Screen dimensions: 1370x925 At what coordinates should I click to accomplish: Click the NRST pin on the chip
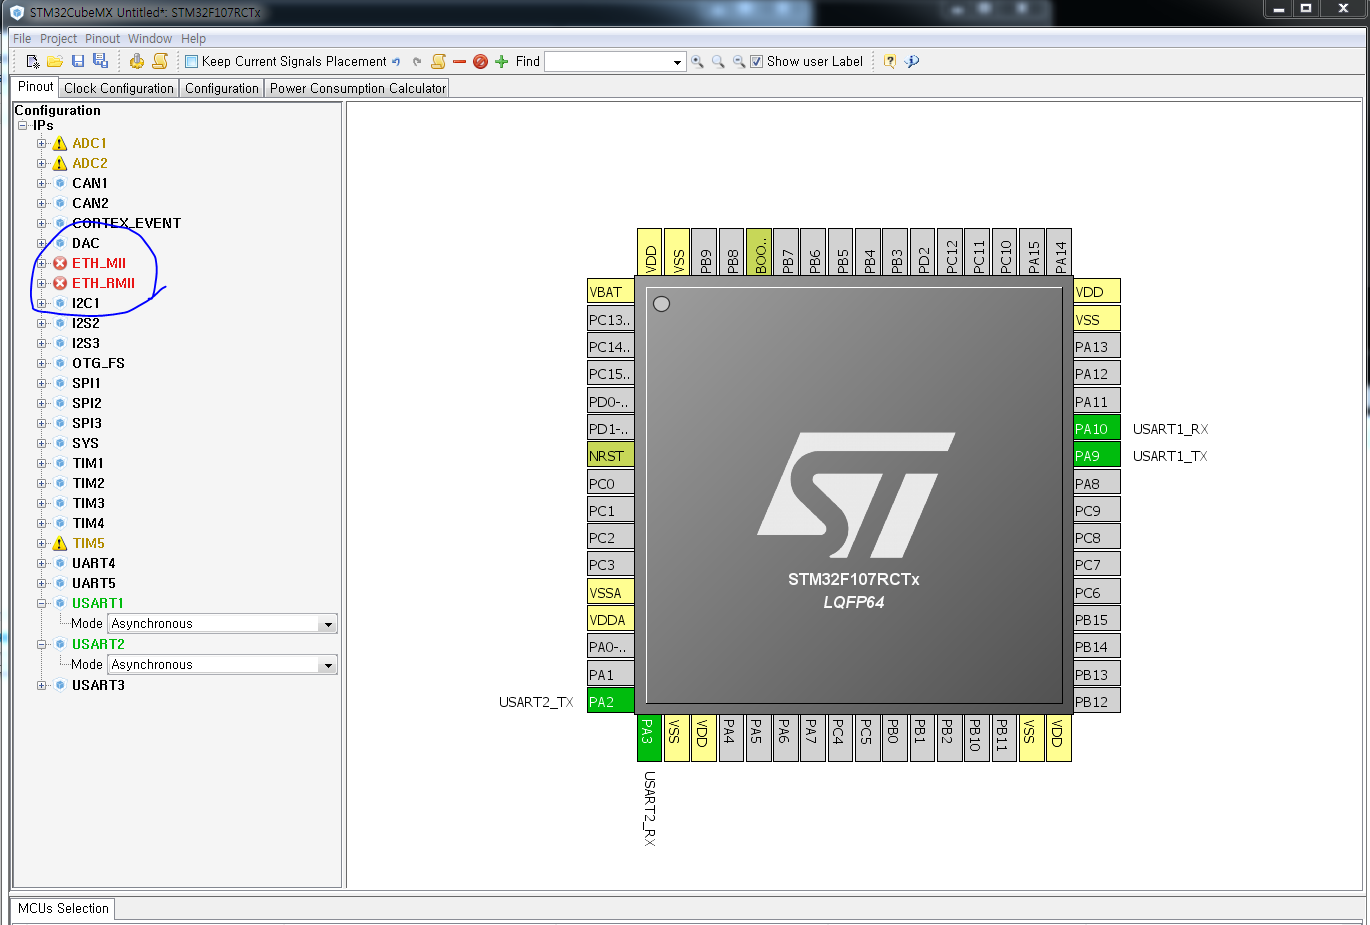pyautogui.click(x=611, y=455)
